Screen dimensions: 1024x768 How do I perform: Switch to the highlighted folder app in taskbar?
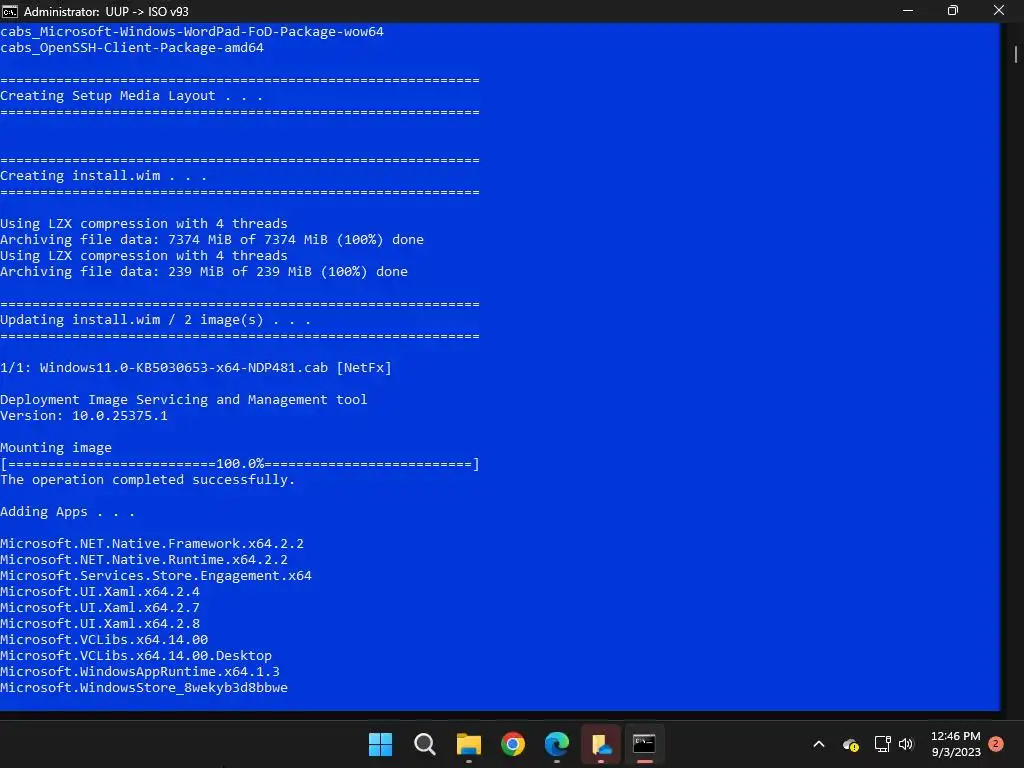click(x=601, y=744)
